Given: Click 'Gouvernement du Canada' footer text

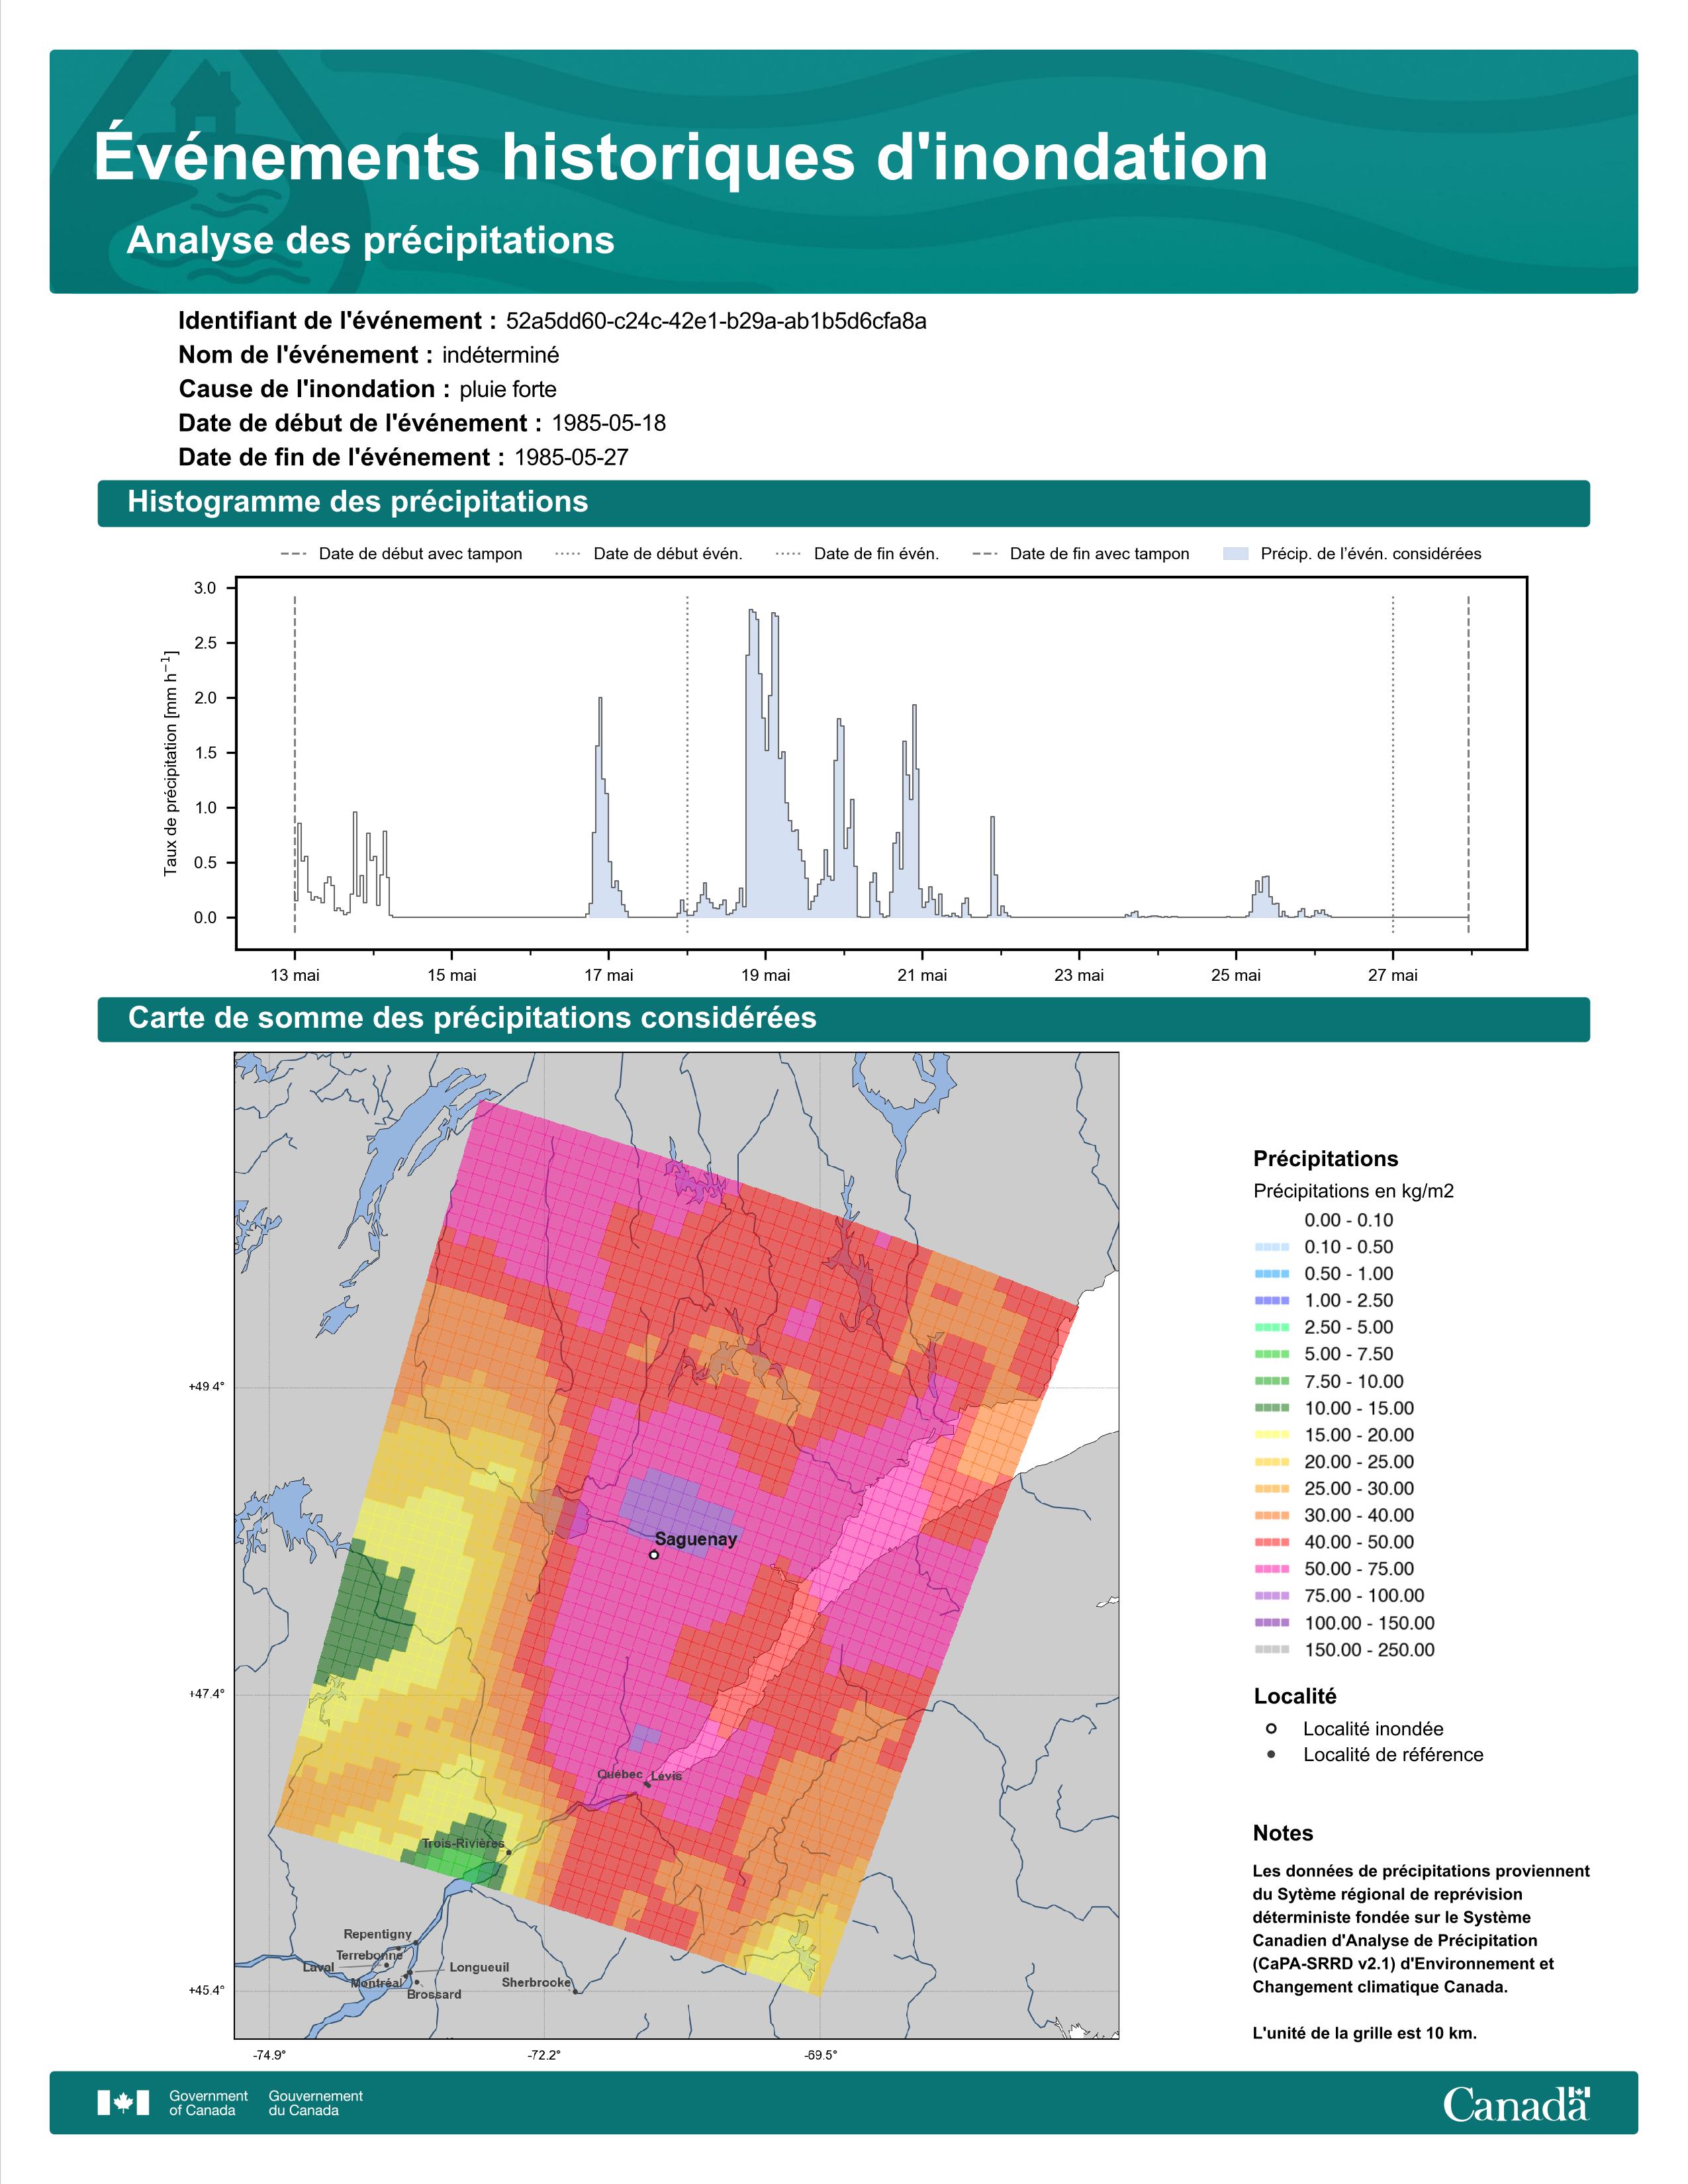Looking at the screenshot, I should pyautogui.click(x=315, y=2103).
